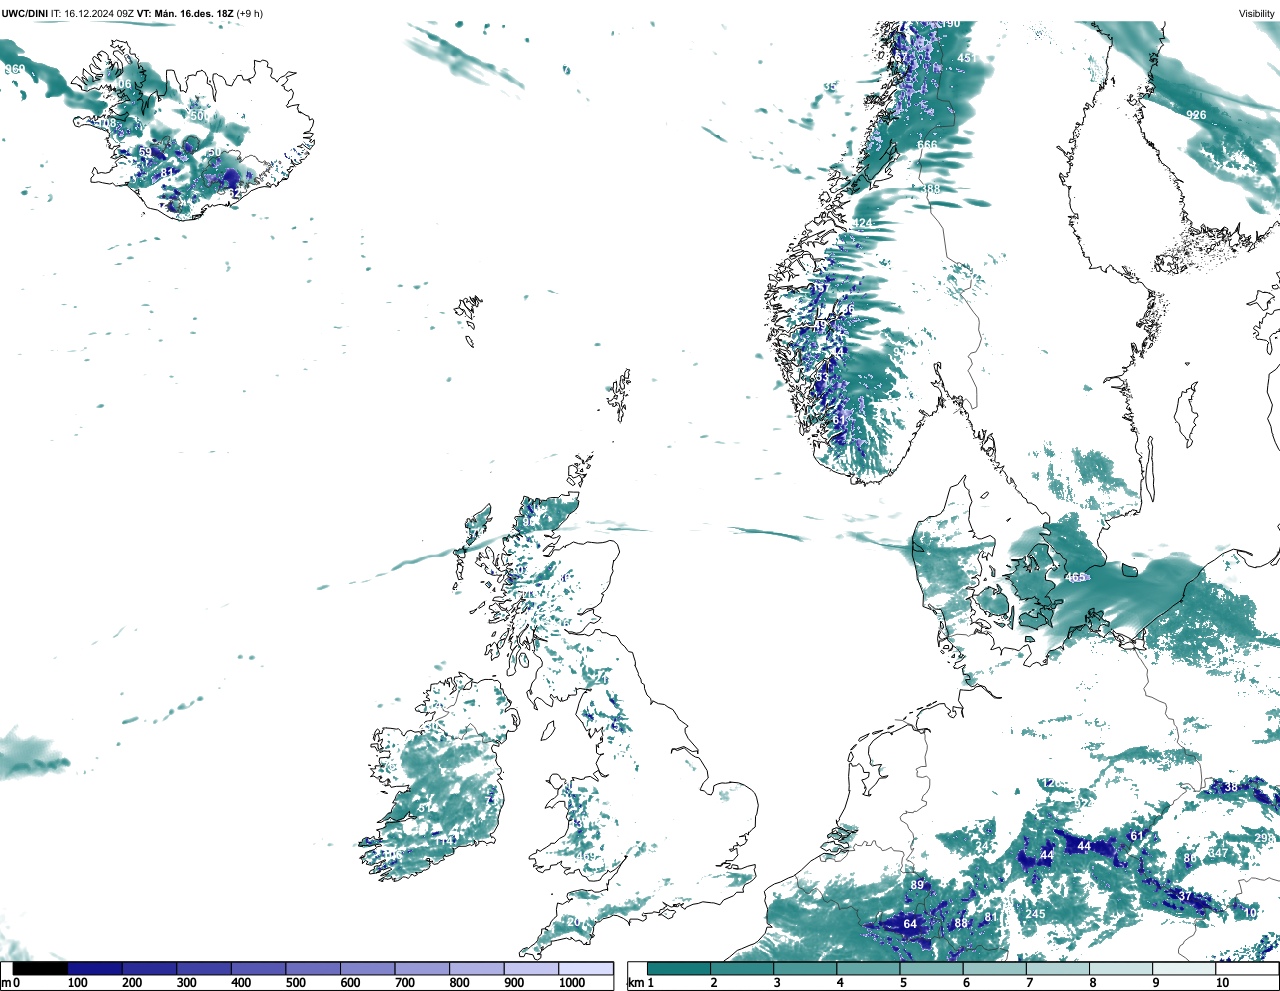Click the '38' value near right edge
This screenshot has width=1280, height=991.
1231,787
